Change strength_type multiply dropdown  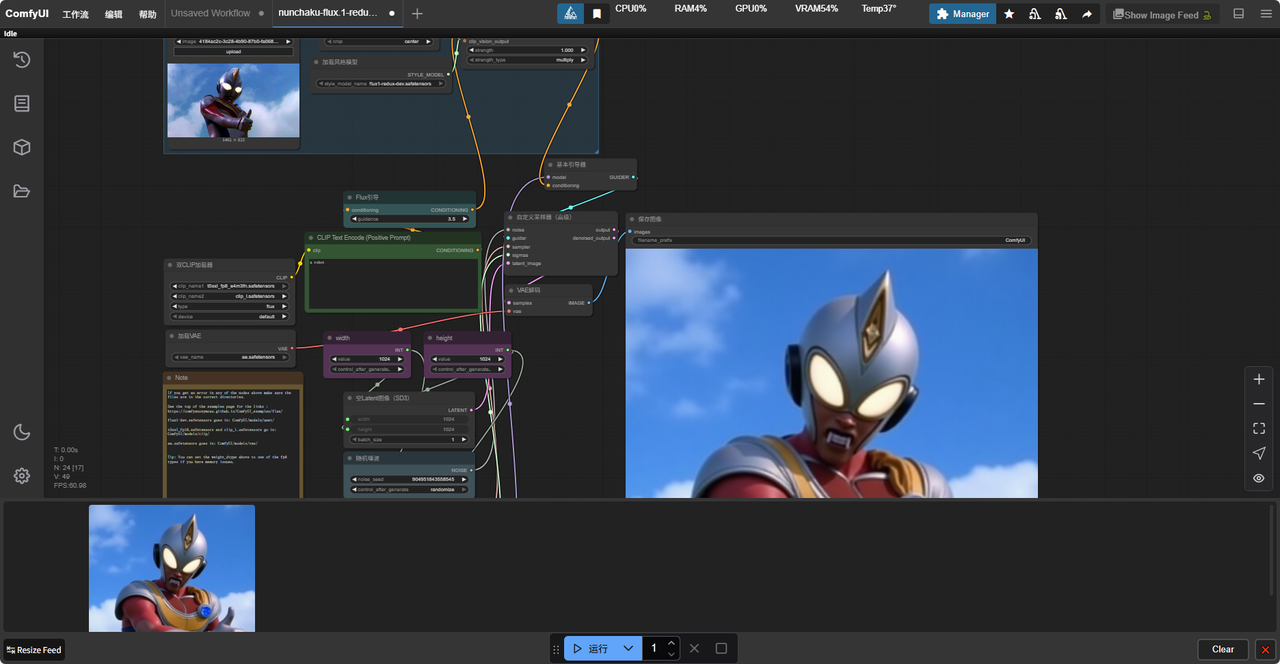click(527, 60)
